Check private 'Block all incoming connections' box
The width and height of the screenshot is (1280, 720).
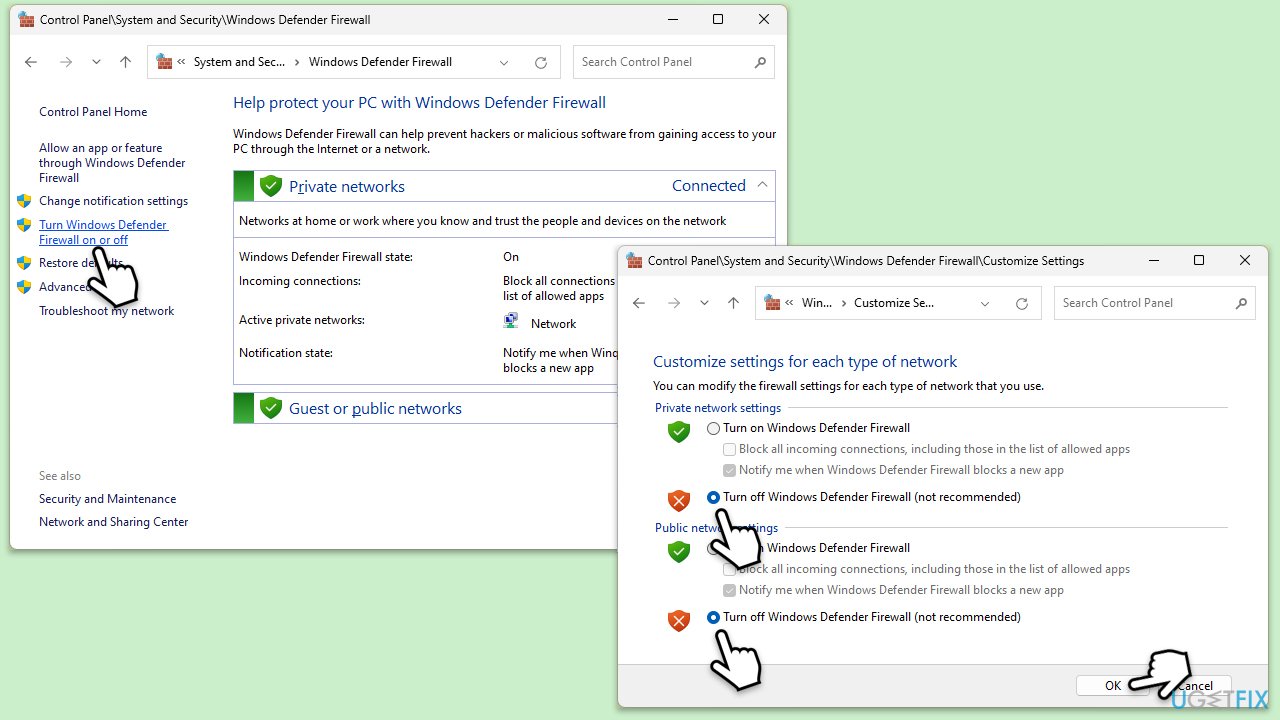click(x=730, y=450)
